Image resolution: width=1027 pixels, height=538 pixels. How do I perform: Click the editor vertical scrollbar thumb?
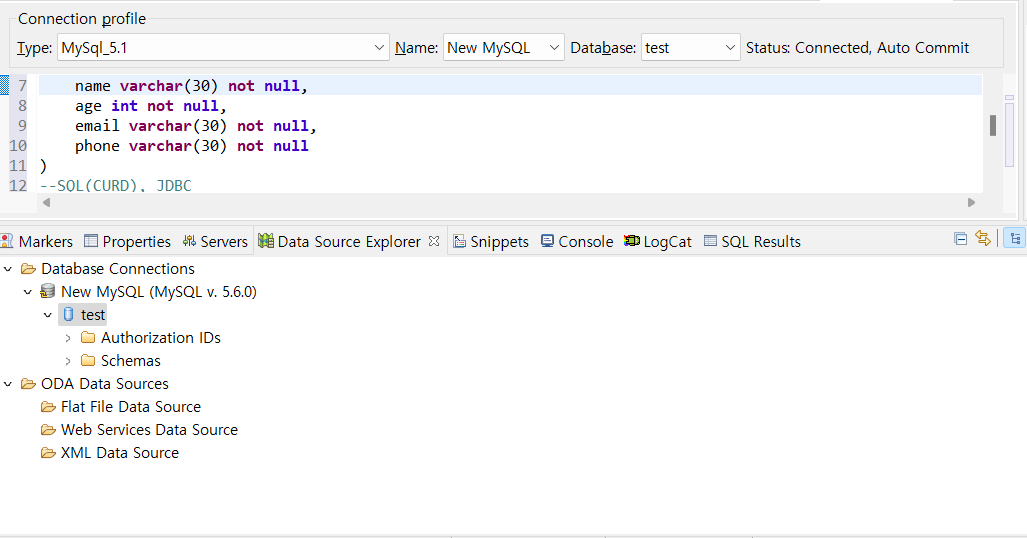[993, 125]
